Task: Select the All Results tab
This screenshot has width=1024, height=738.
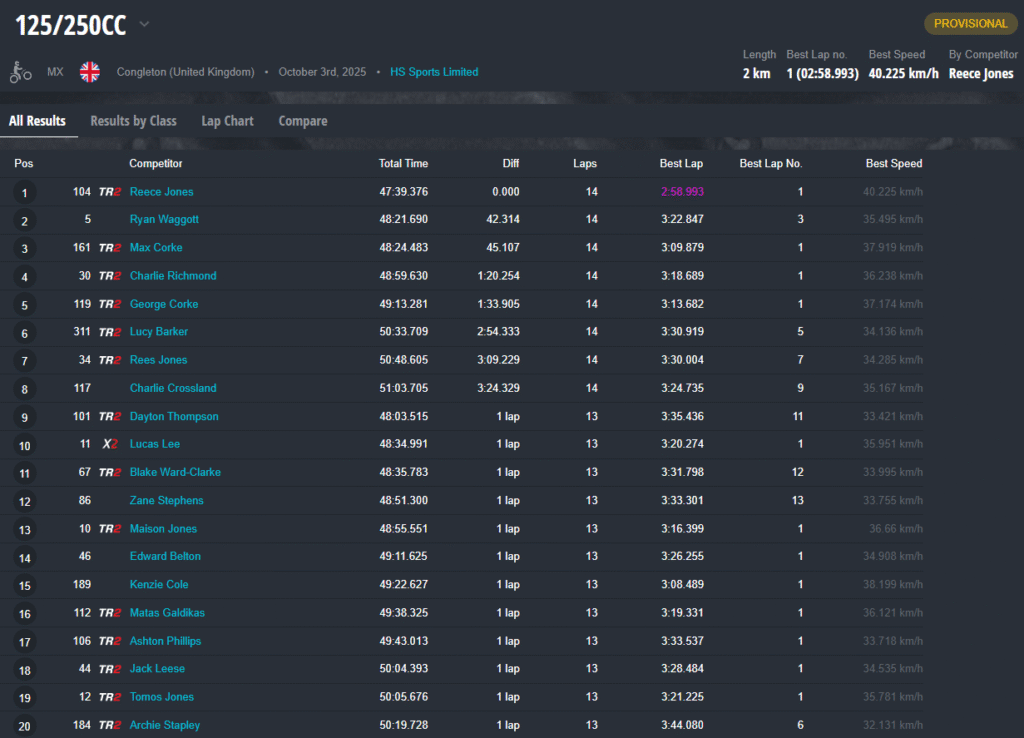Action: point(37,121)
